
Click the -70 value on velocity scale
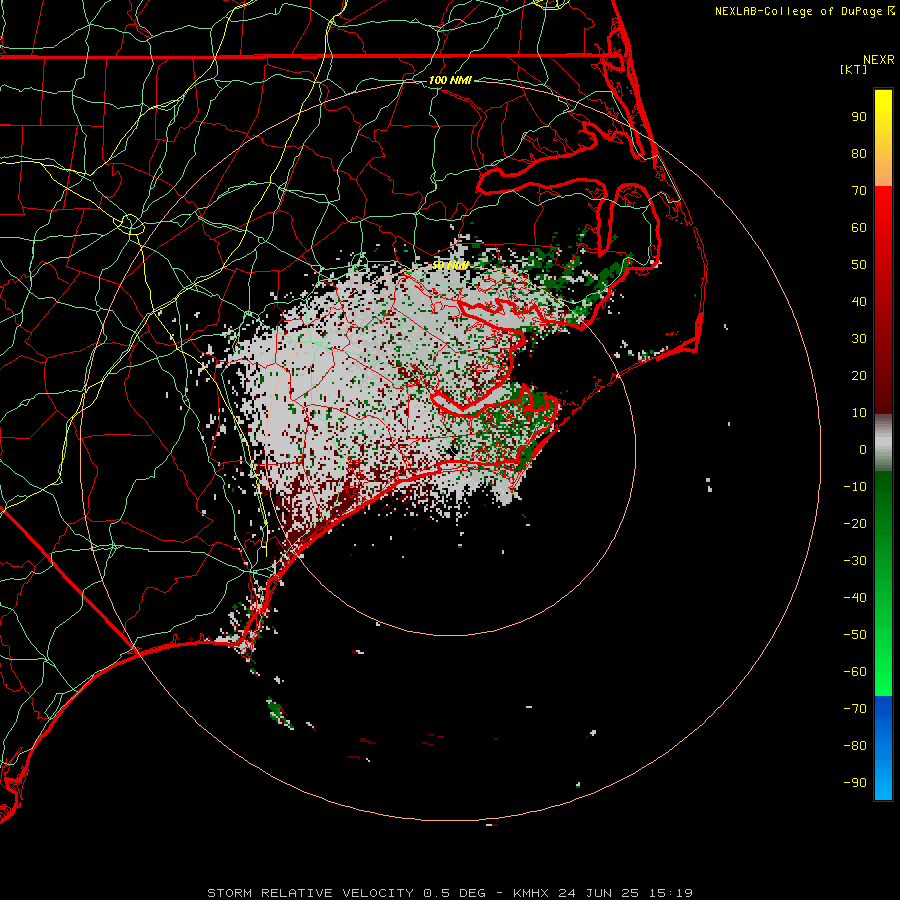(855, 709)
